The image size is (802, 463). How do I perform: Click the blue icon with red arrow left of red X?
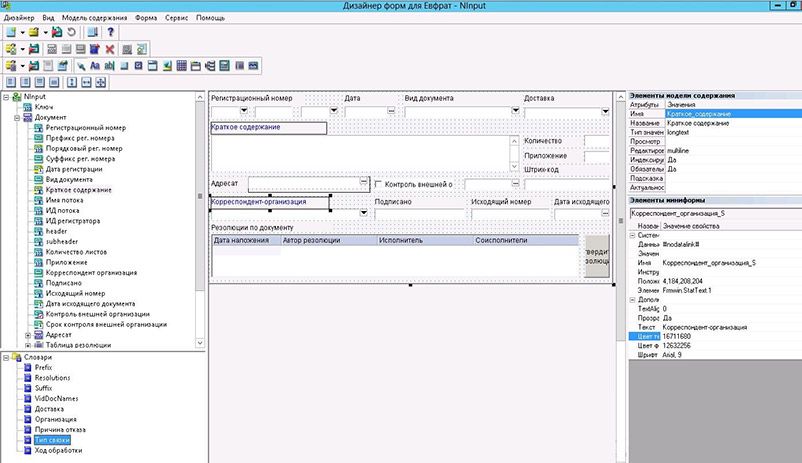95,49
